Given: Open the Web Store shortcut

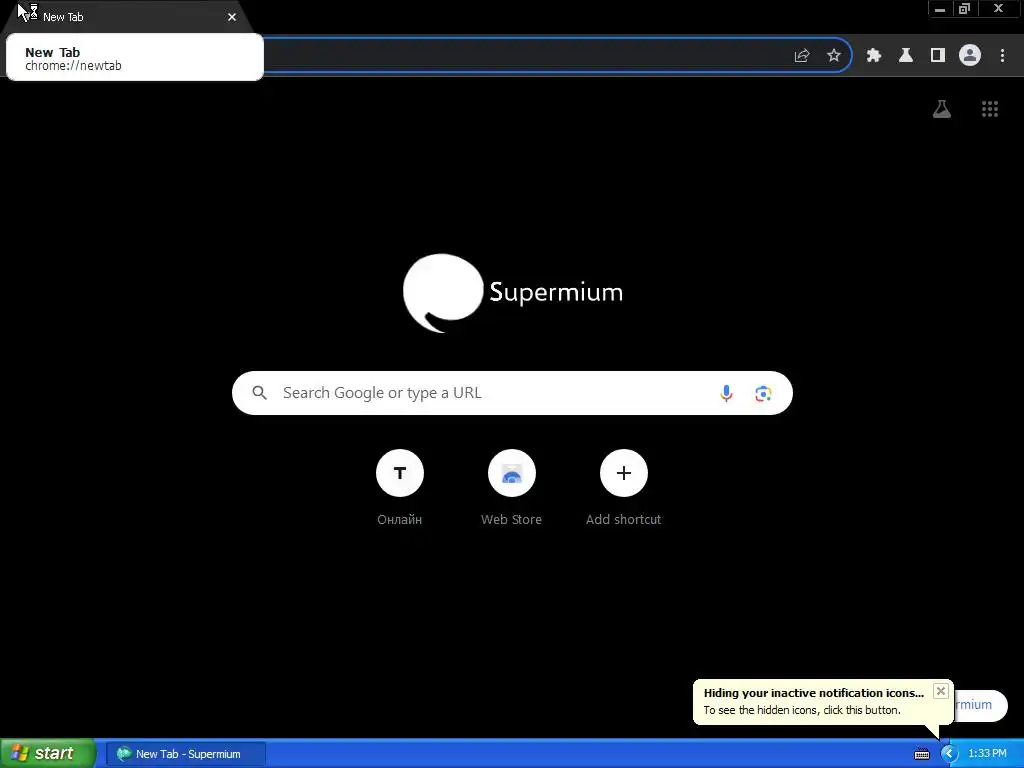Looking at the screenshot, I should 511,488.
